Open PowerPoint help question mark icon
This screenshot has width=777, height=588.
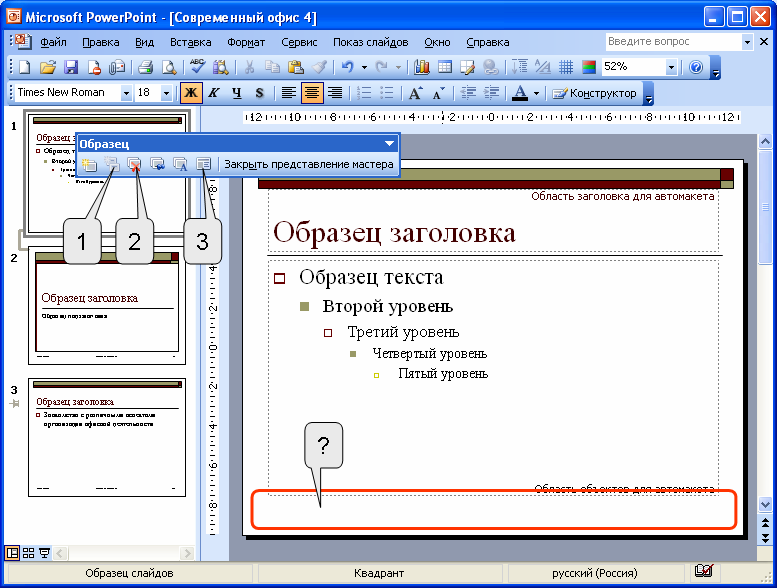(696, 67)
